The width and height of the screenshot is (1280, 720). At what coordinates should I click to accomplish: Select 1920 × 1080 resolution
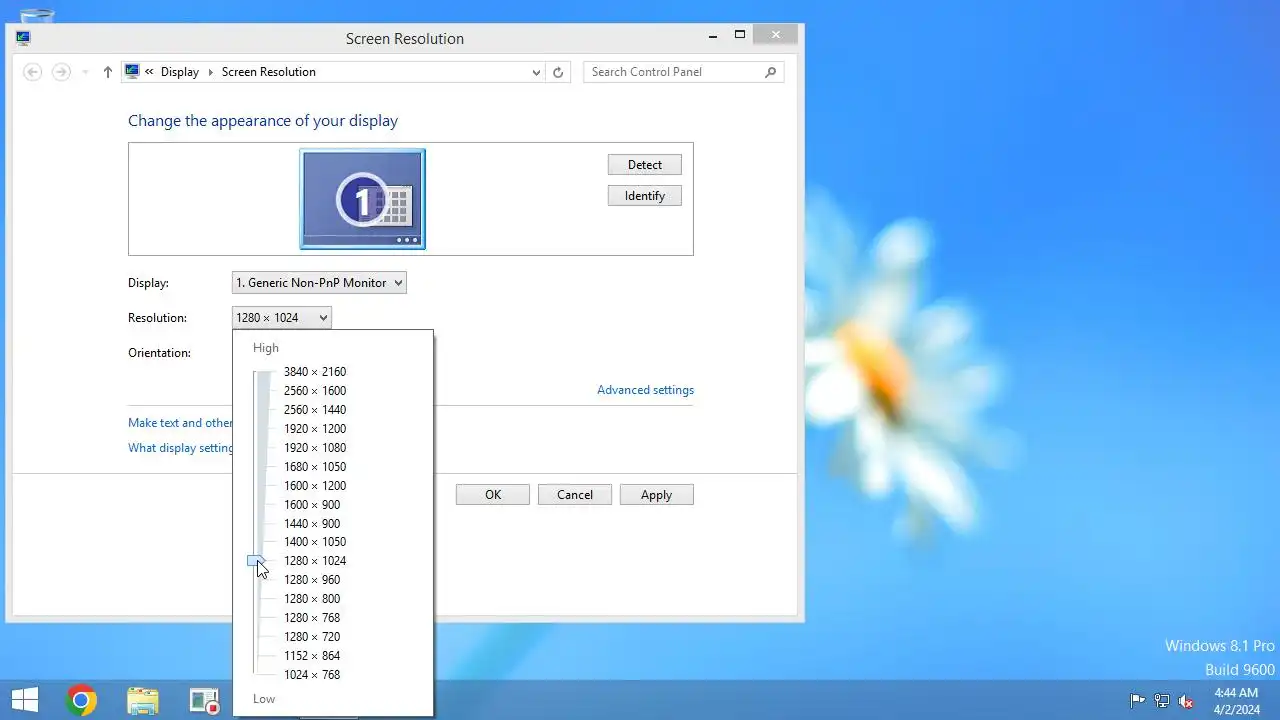pos(315,448)
